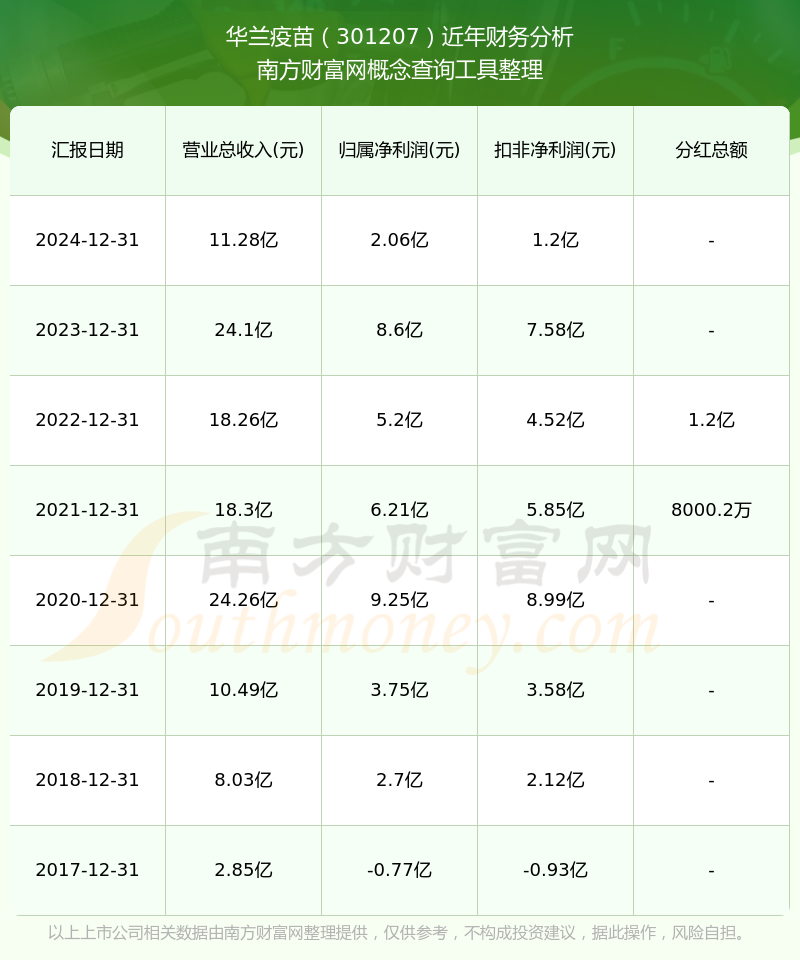800x960 pixels.
Task: Click the date cell 2019-12-31
Action: (88, 690)
